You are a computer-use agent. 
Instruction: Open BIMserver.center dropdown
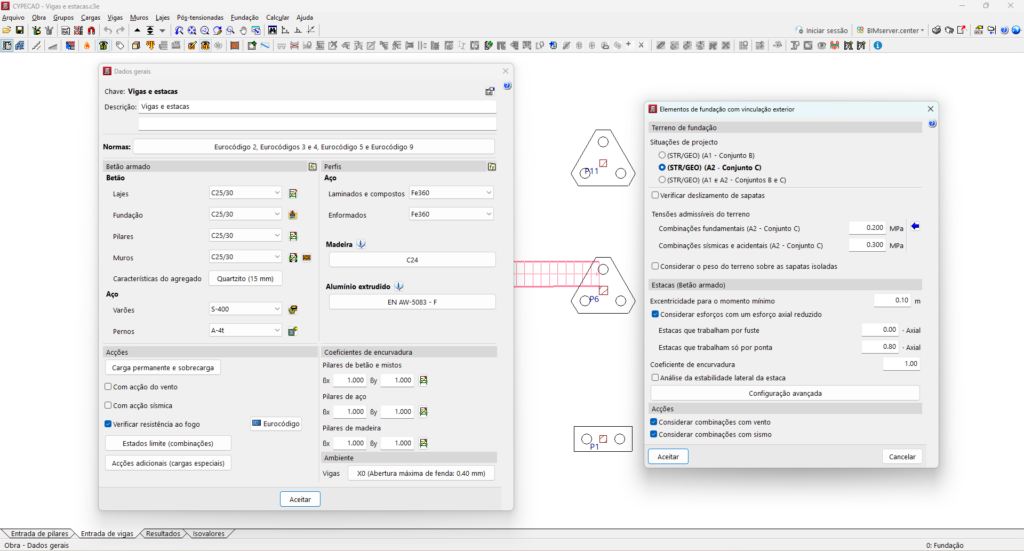[891, 30]
